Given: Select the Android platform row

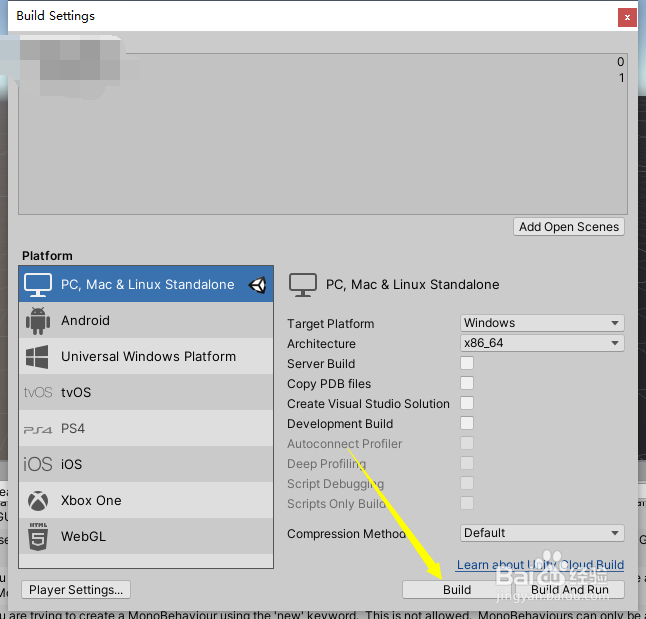Looking at the screenshot, I should (x=146, y=320).
